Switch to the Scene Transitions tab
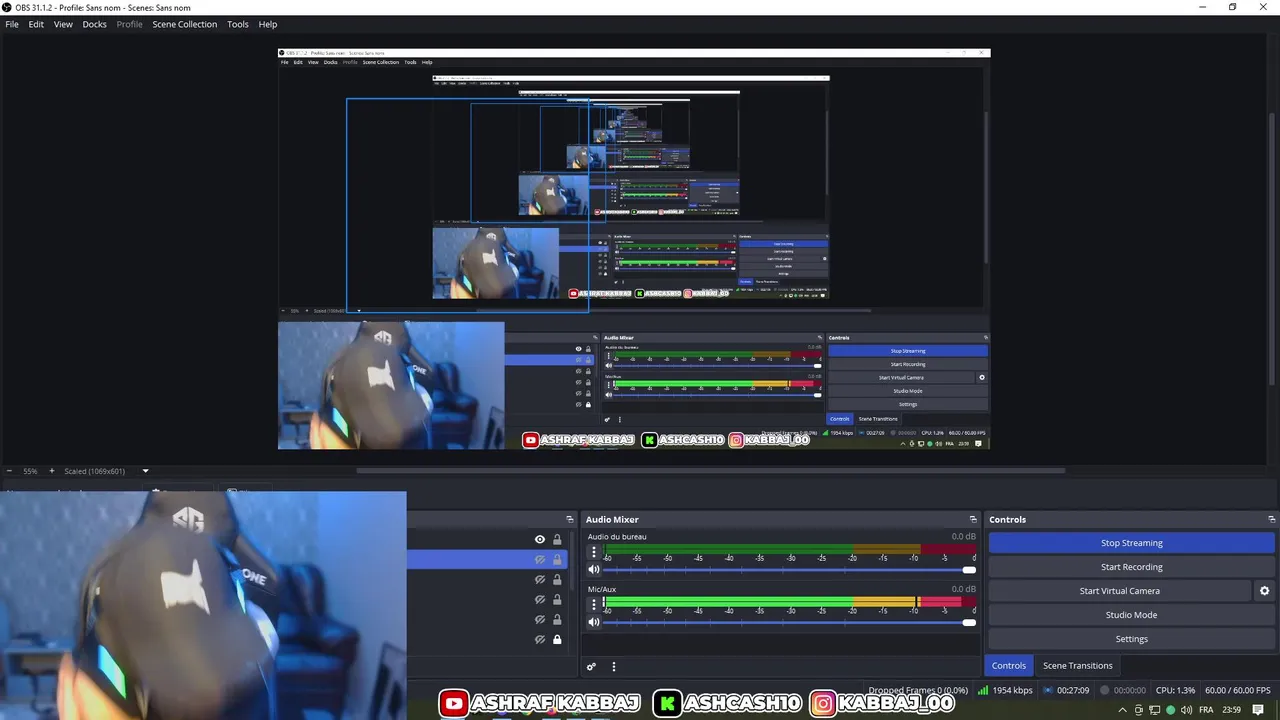 (x=1077, y=666)
